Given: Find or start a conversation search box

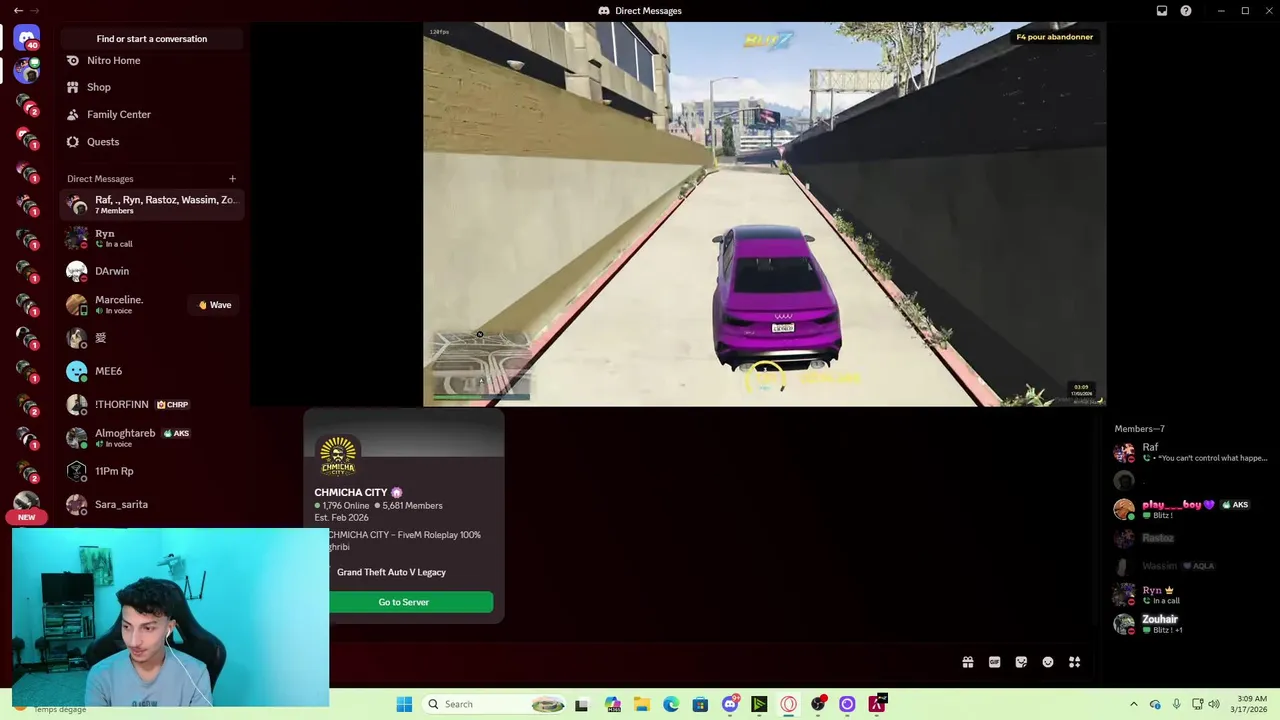Looking at the screenshot, I should pyautogui.click(x=152, y=39).
